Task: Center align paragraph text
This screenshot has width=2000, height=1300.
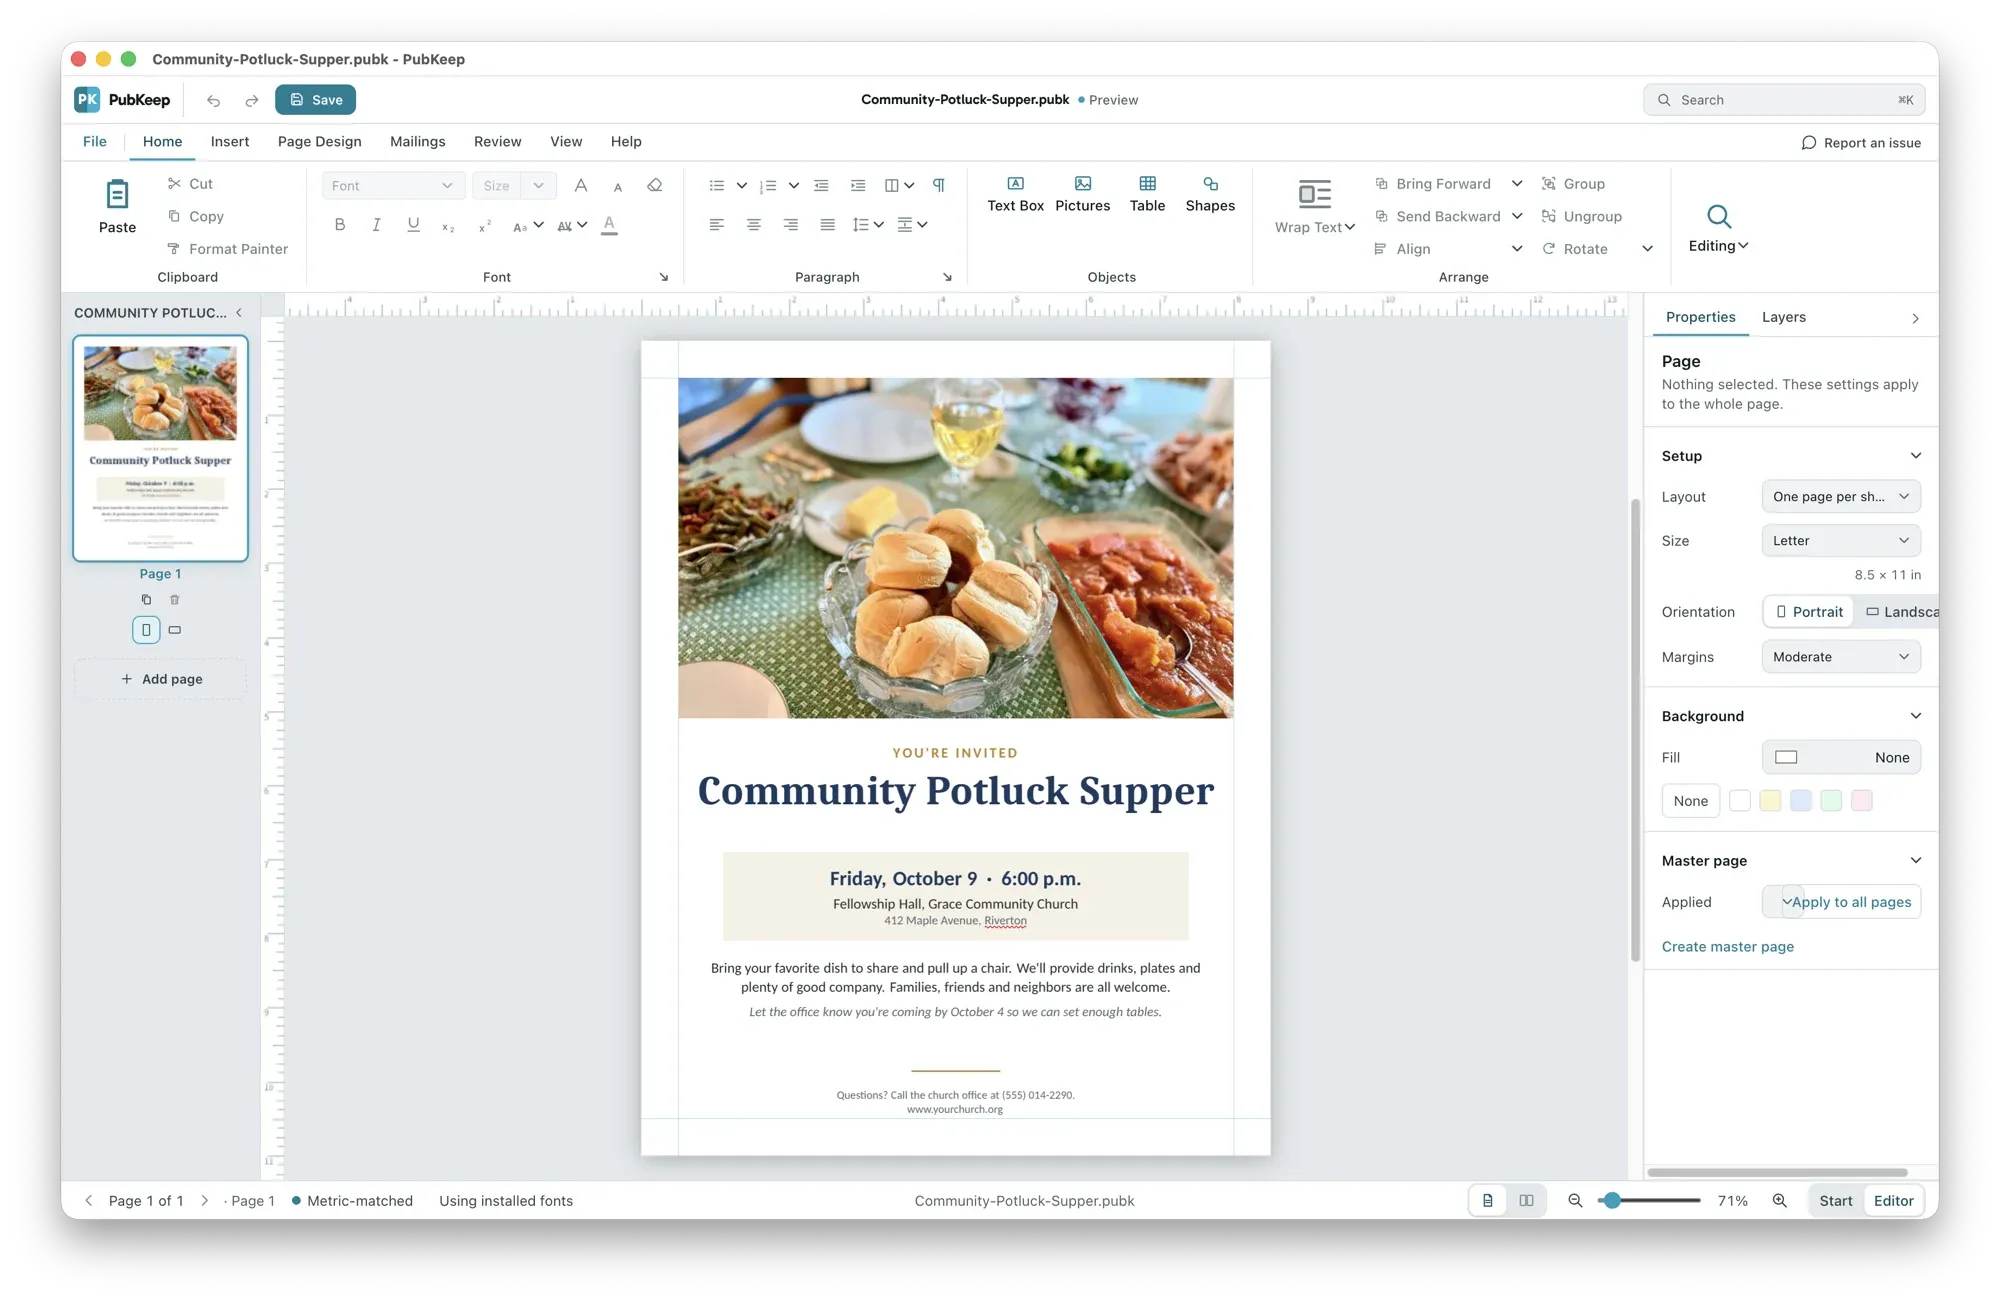Action: coord(753,225)
